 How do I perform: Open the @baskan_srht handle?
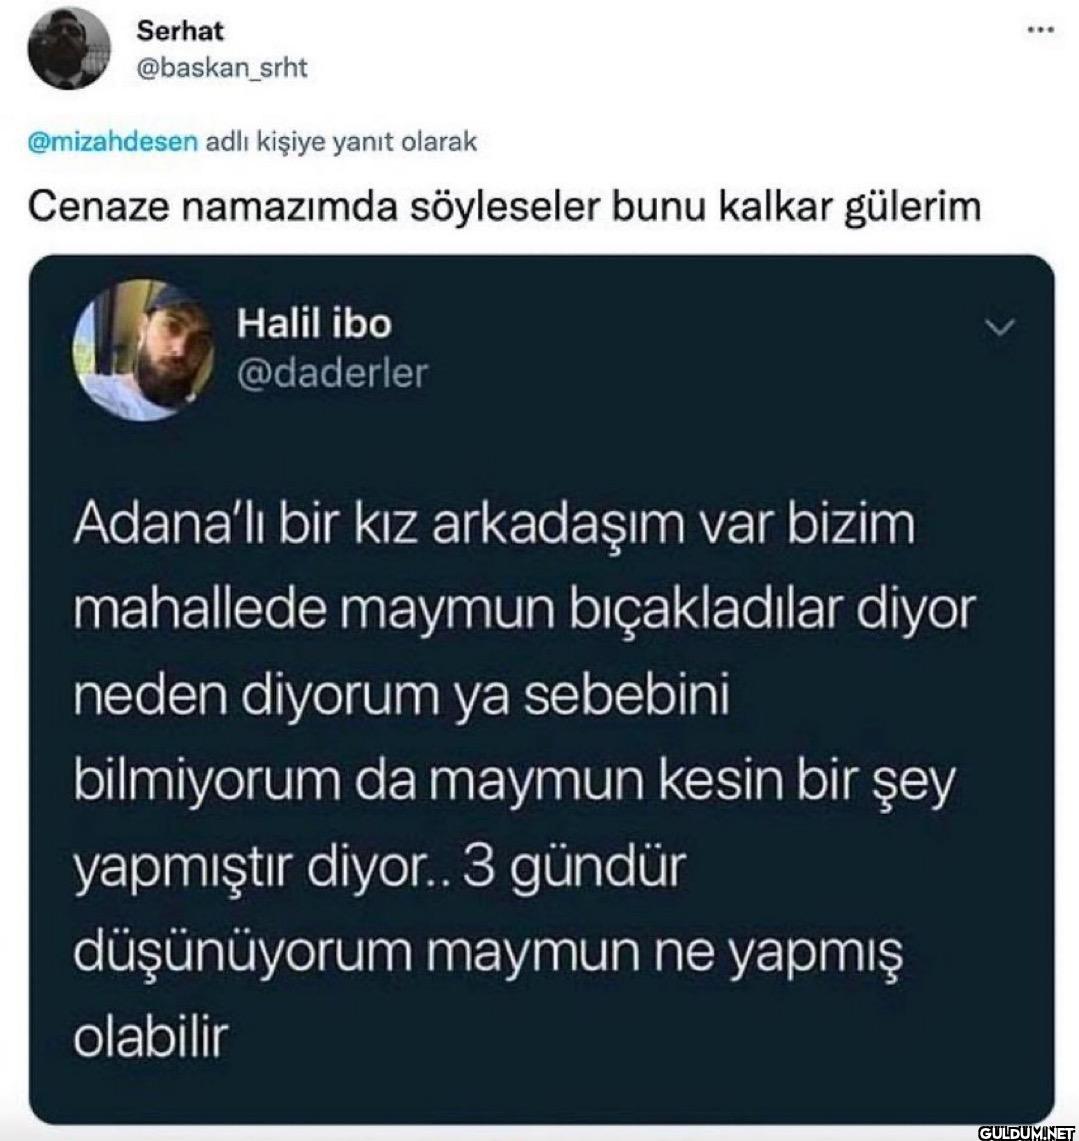click(221, 68)
